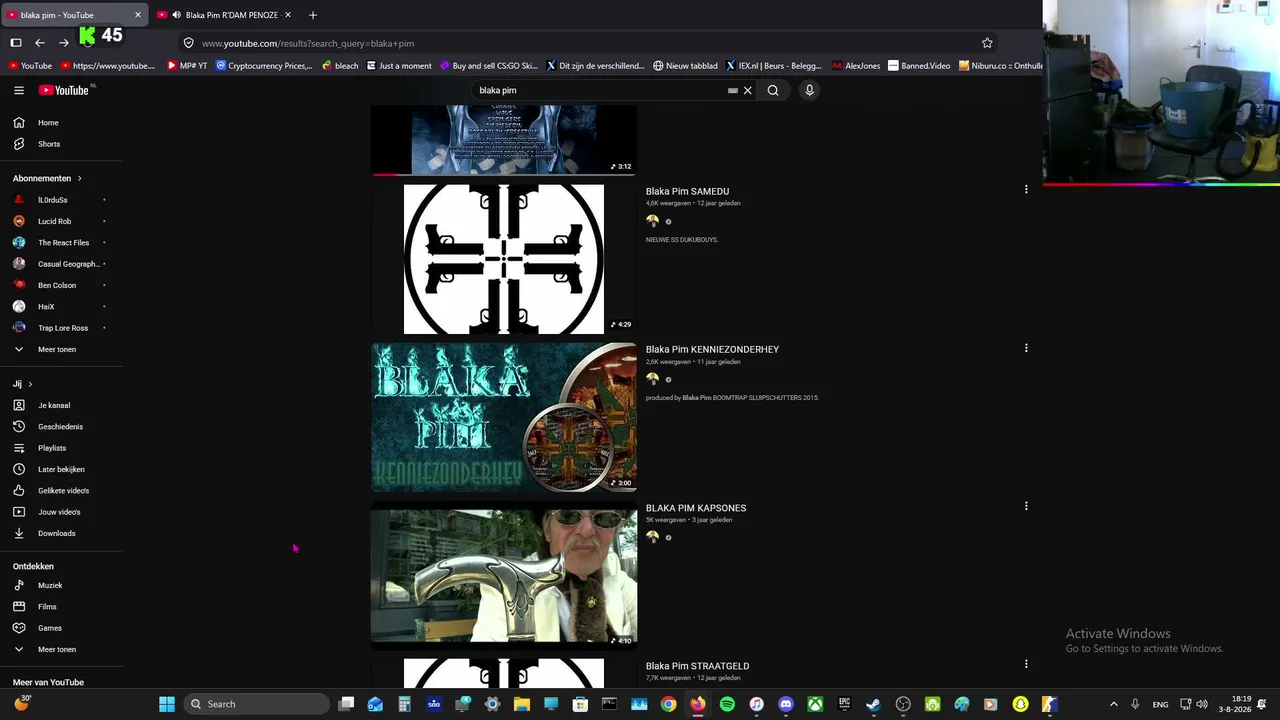Show hidden system tray icons
1280x720 pixels.
tap(1114, 704)
